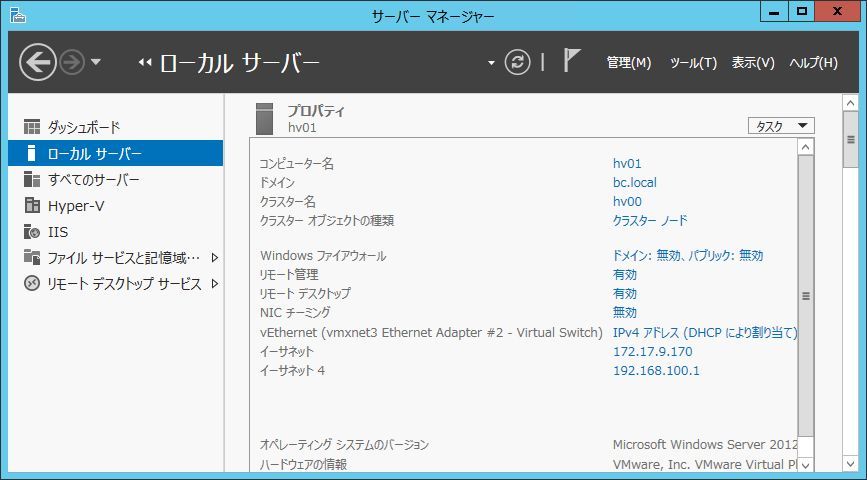867x480 pixels.
Task: Click the forward navigation arrow
Action: [72, 62]
